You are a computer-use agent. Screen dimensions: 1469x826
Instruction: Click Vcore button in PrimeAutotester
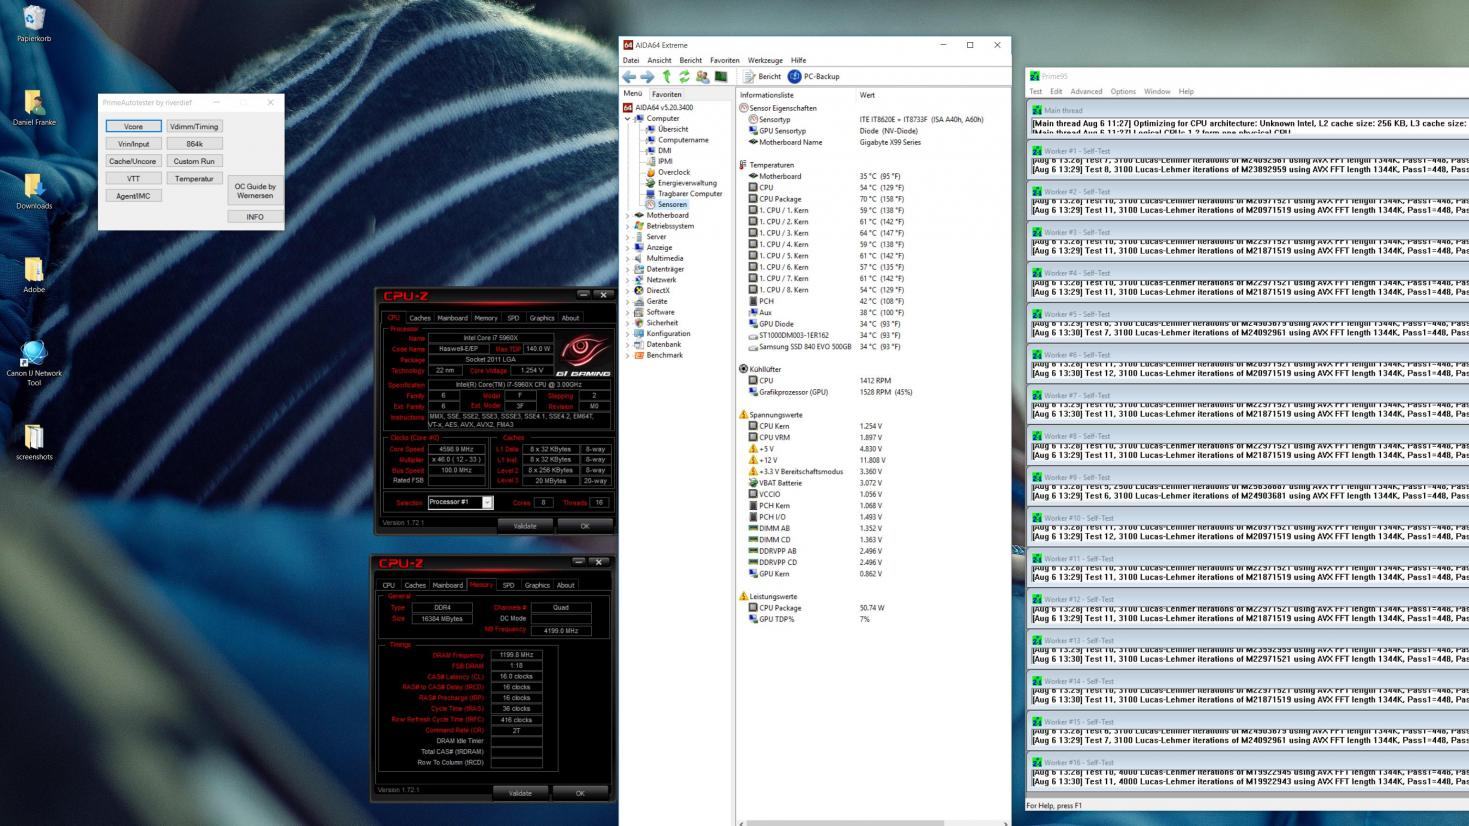click(x=133, y=127)
